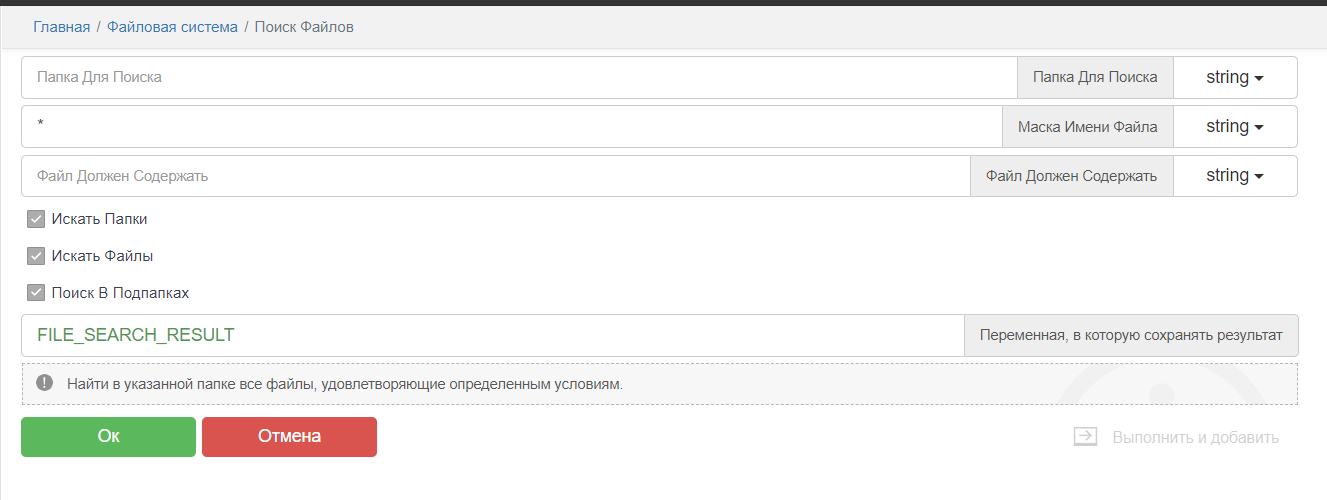
Task: Expand string dropdown for Маска Имени Файла
Action: [1234, 126]
